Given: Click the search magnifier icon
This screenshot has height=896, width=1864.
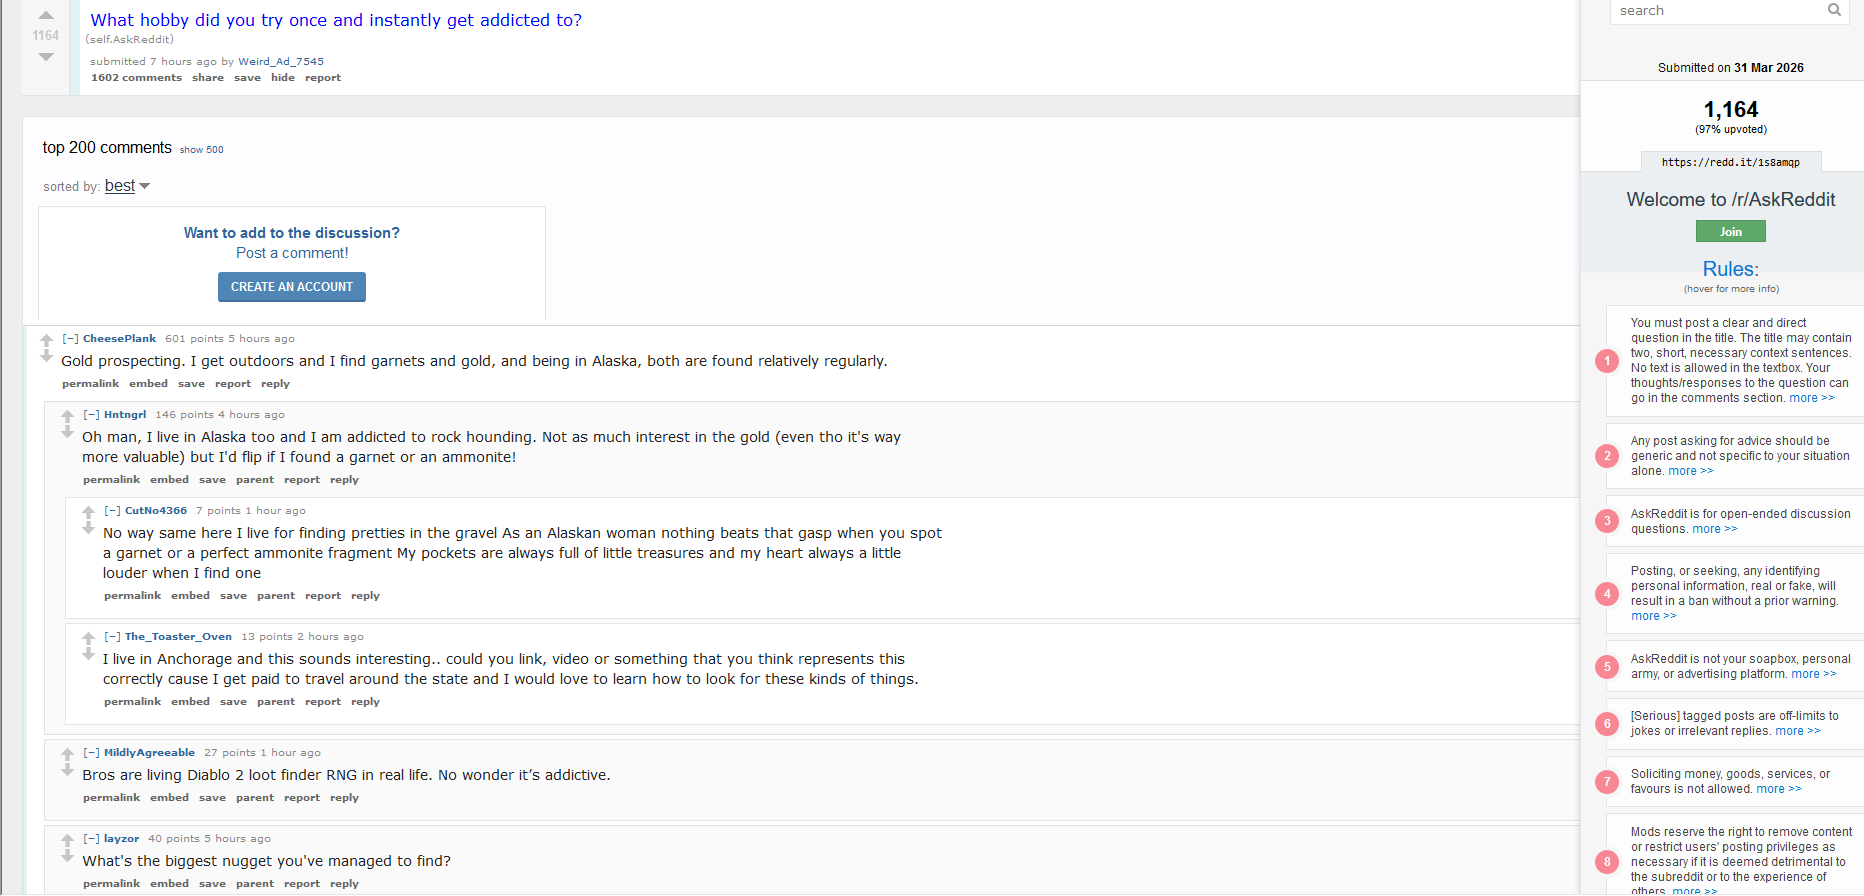Looking at the screenshot, I should click(x=1834, y=10).
